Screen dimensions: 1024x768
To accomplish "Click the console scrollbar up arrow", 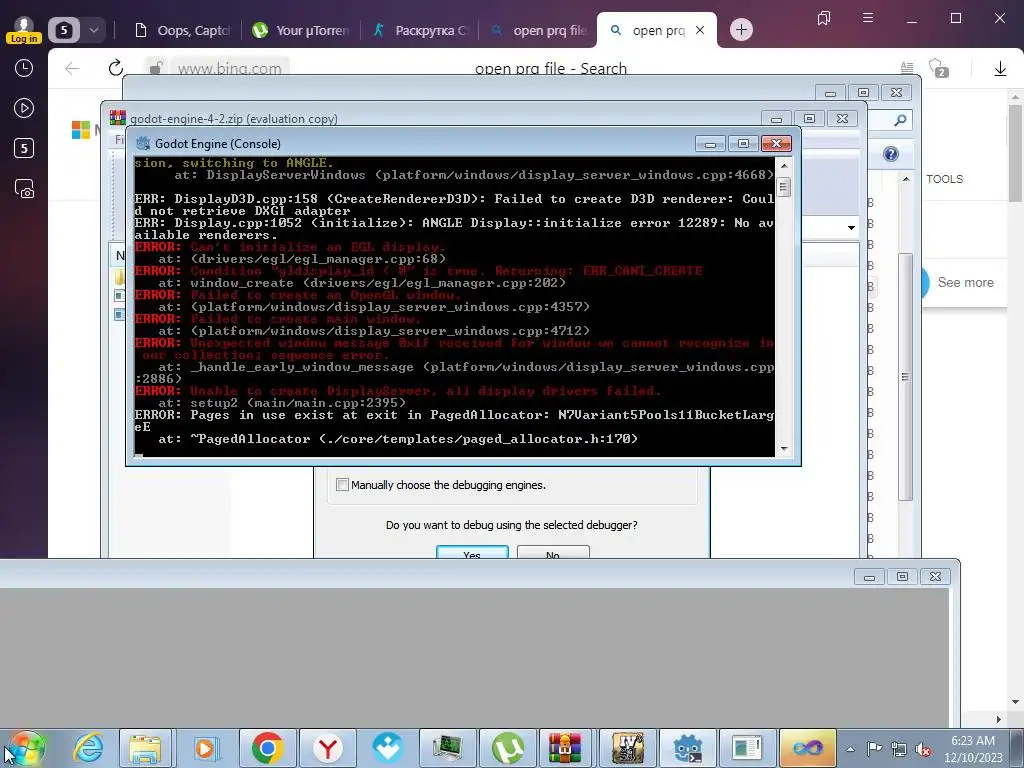I will click(784, 165).
